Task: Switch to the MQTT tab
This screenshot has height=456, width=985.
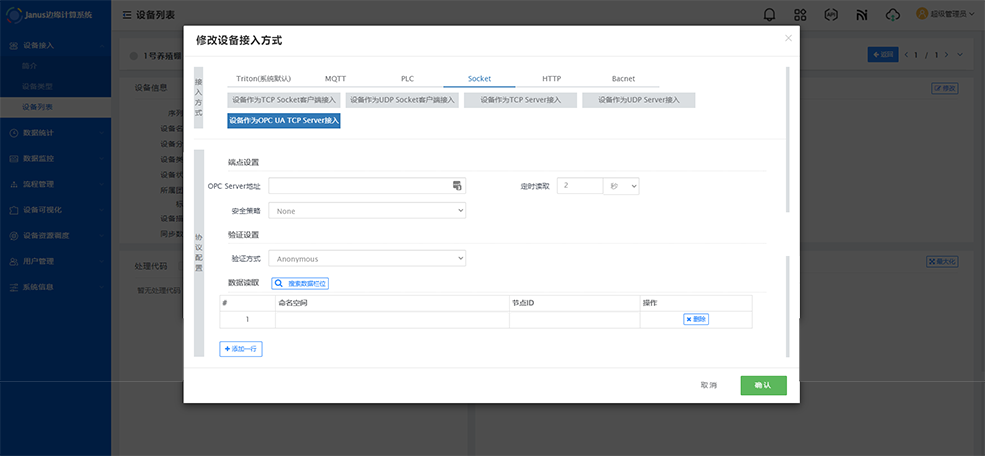Action: coord(336,78)
